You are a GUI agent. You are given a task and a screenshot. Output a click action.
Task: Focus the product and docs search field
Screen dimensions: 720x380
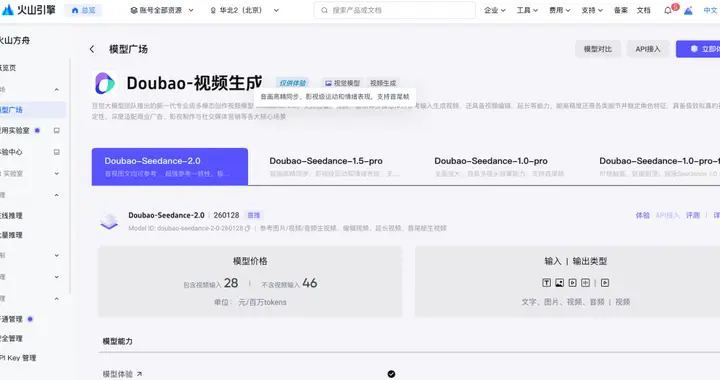click(394, 10)
